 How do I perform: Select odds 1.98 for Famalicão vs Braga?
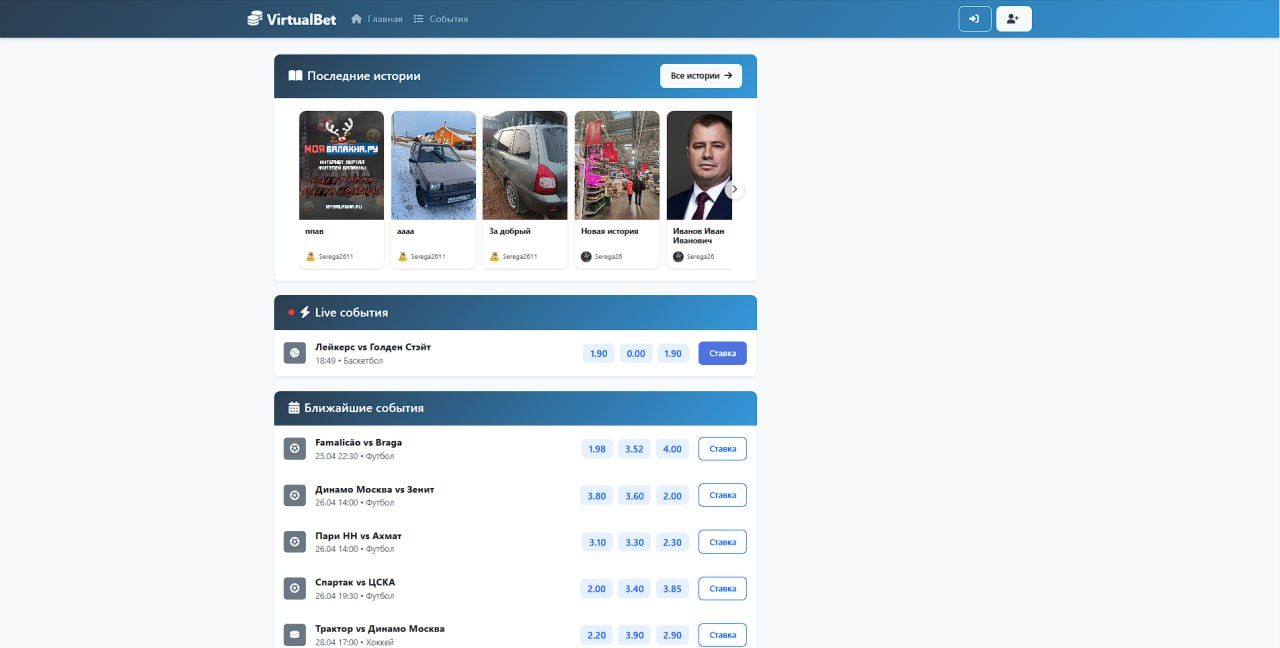tap(597, 449)
